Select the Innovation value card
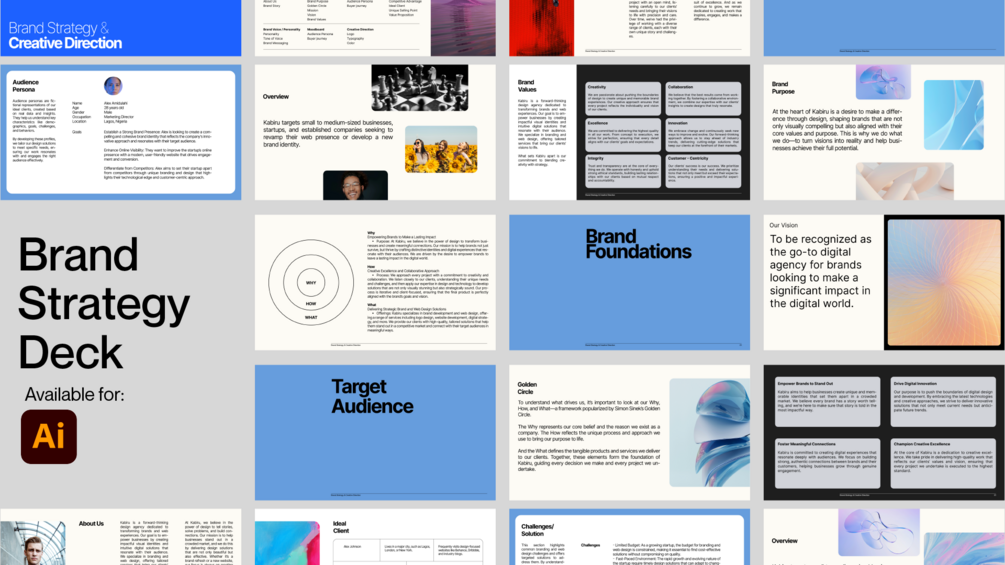 [703, 135]
